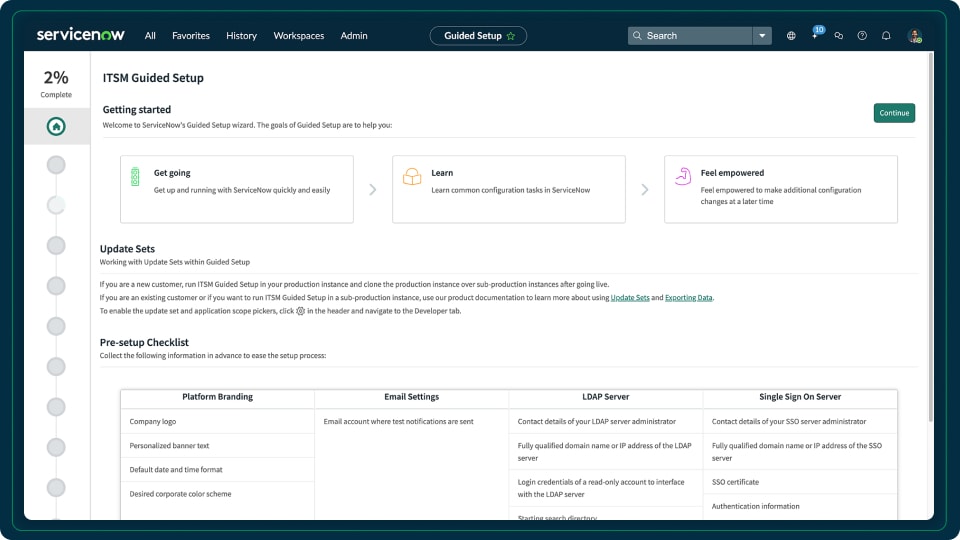Open the Favorites menu

191,36
